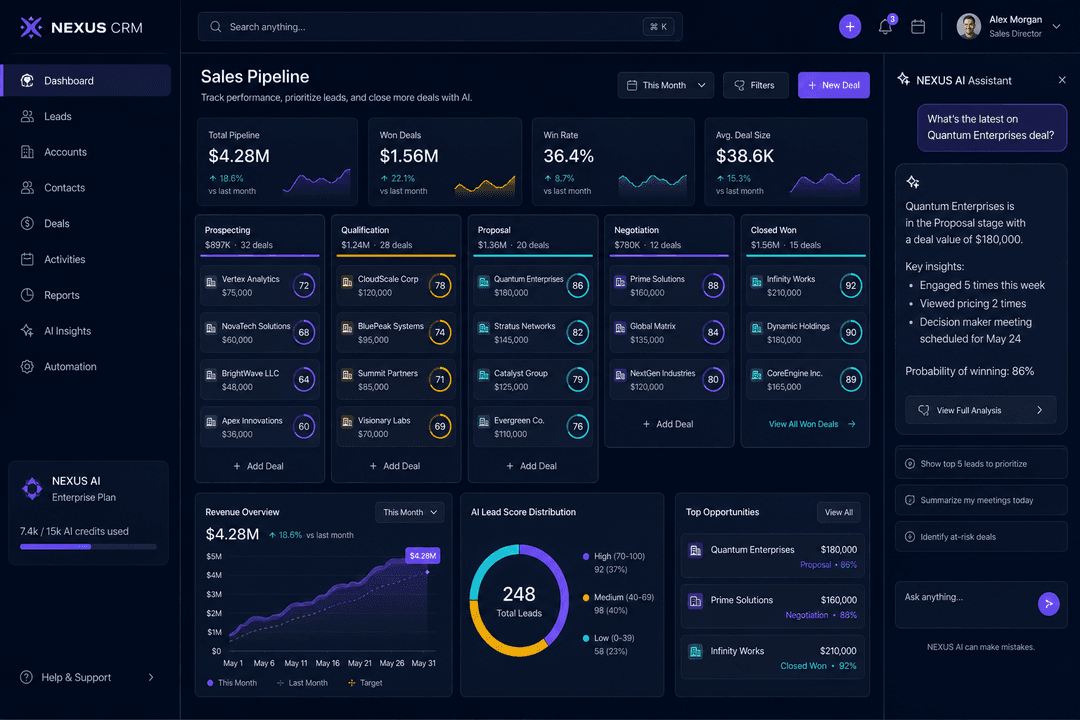
Task: Click the Leads sidebar icon
Action: coord(27,116)
